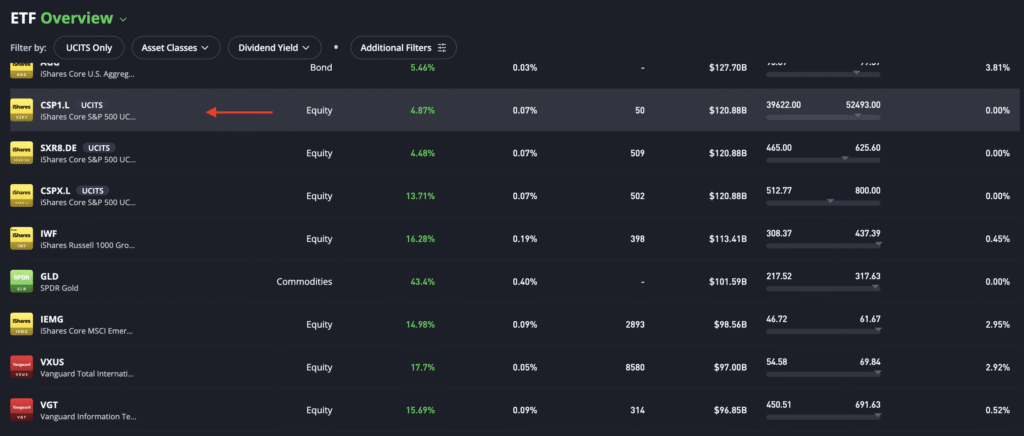Click the VGT Vanguard logo icon
The height and width of the screenshot is (436, 1024).
[x=22, y=410]
